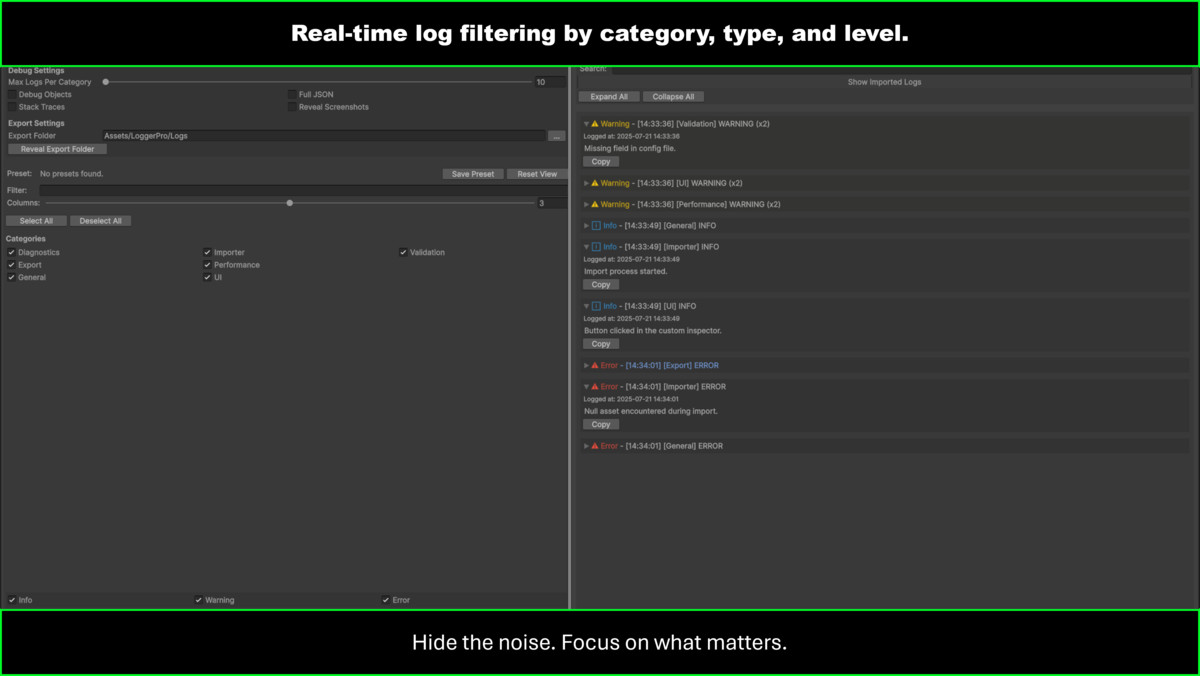Click the '[14:34:01] [Export] ERROR' header text
1200x676 pixels.
(672, 365)
